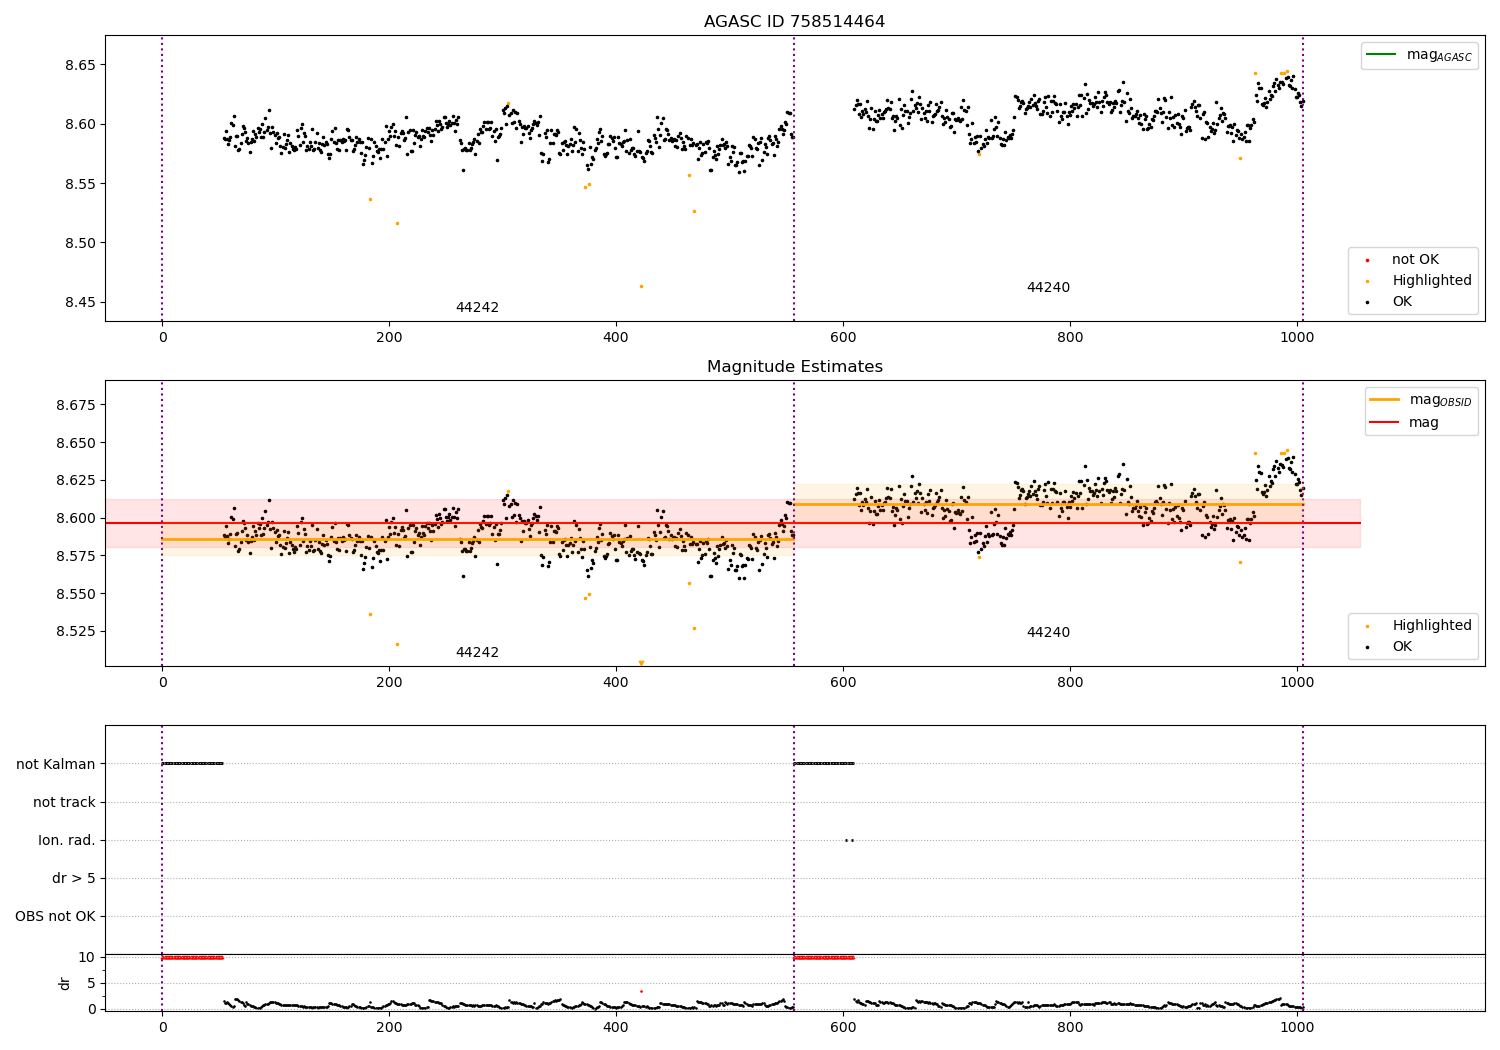Click the 8.625 y-tick in middle plot
The image size is (1500, 1050).
point(76,481)
